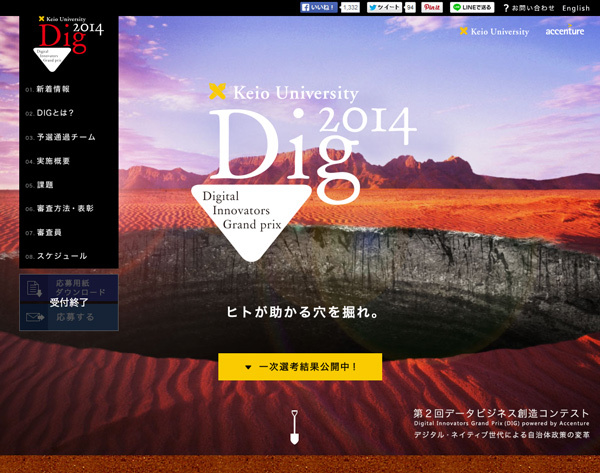600x473 pixels.
Task: Switch the site to English
Action: click(x=576, y=8)
